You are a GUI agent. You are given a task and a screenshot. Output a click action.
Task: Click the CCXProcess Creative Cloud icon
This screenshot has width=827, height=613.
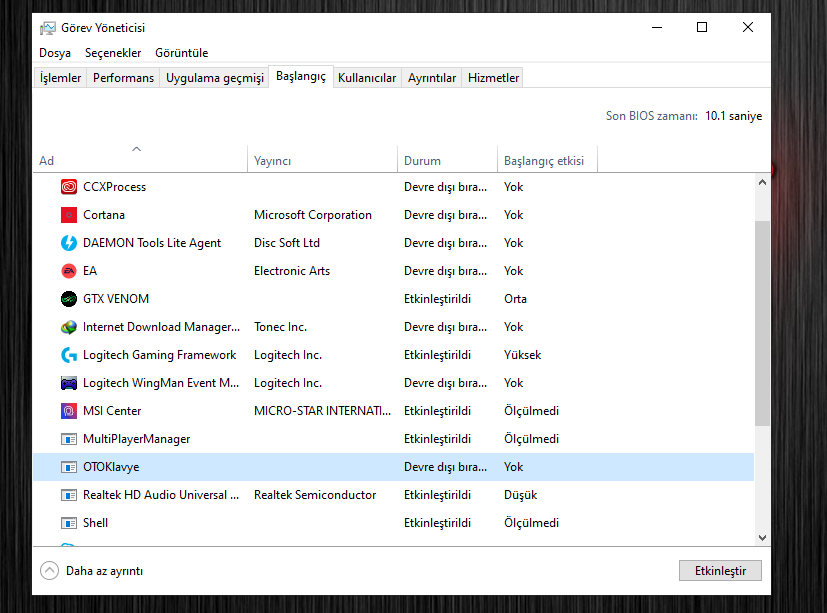click(x=69, y=187)
